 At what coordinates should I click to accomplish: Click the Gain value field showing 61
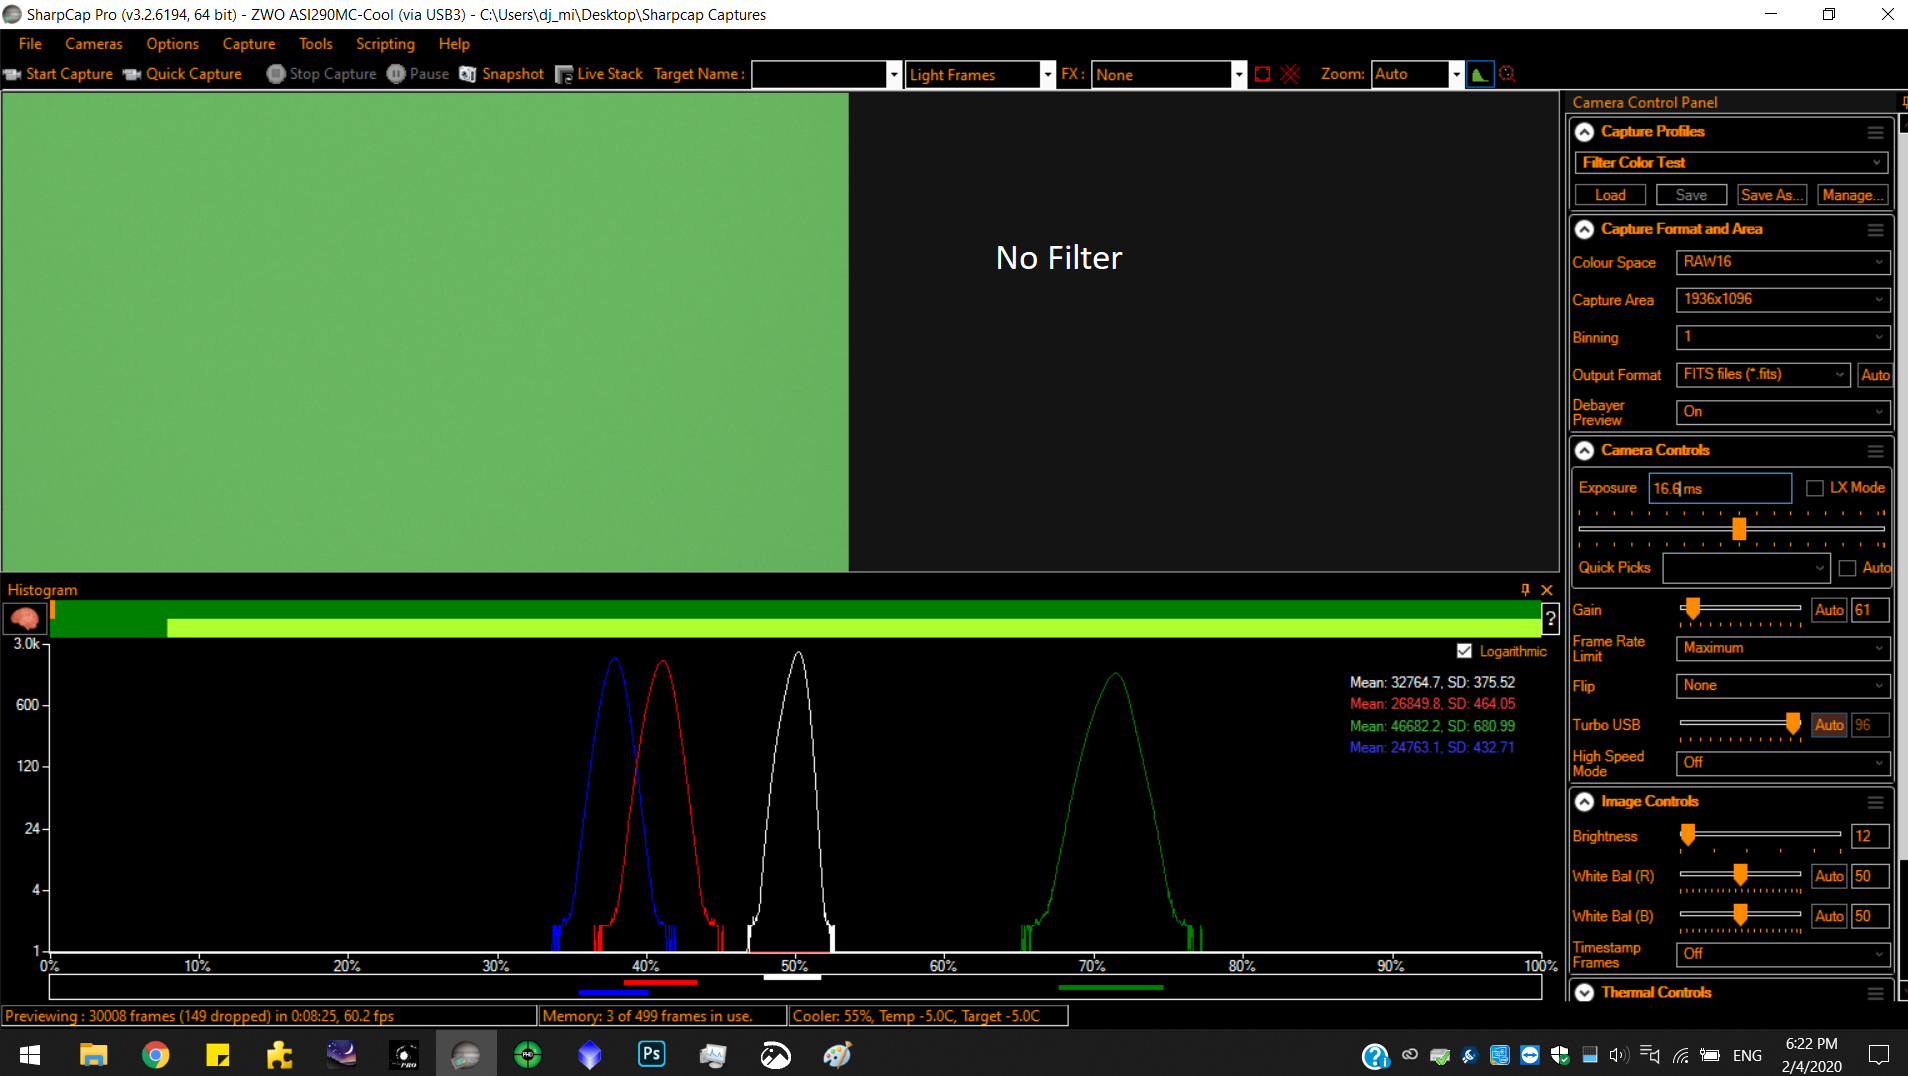point(1869,610)
